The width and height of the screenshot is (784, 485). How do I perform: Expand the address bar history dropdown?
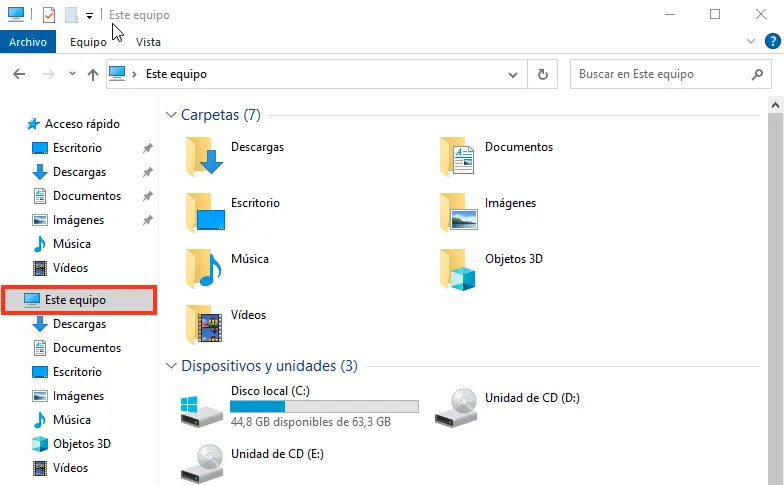[512, 74]
